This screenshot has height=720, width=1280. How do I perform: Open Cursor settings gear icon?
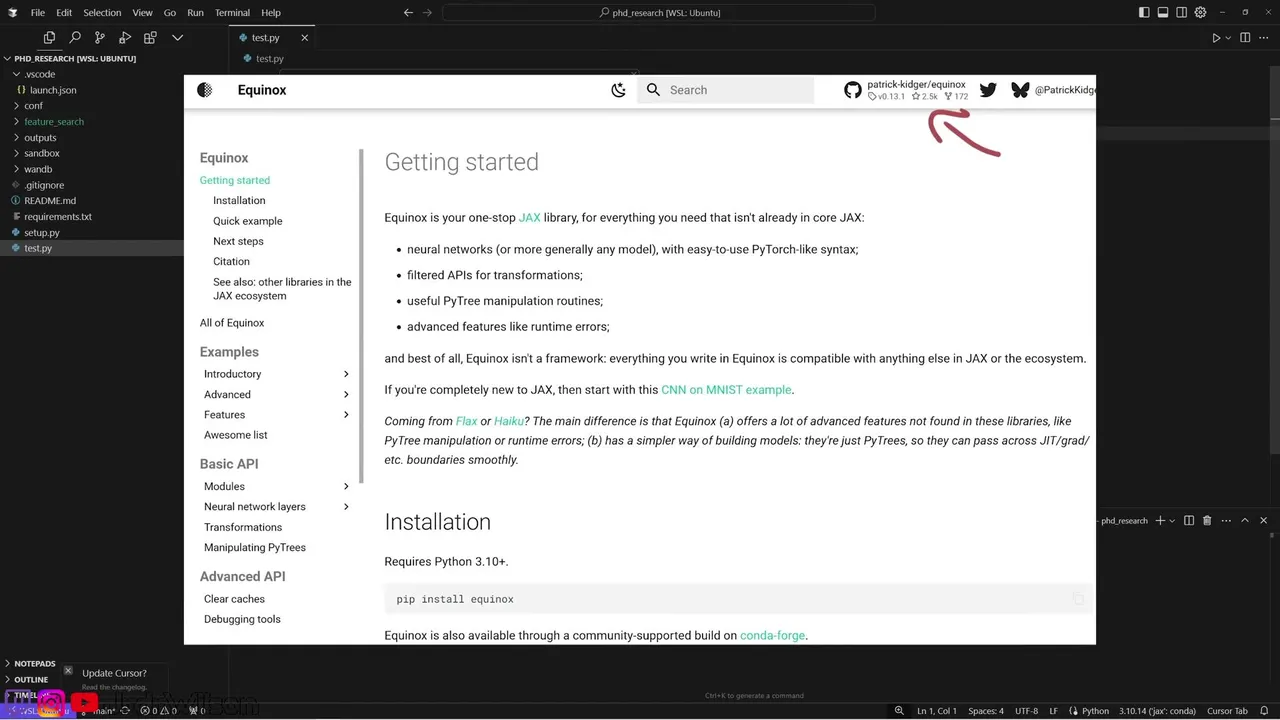pos(1200,13)
